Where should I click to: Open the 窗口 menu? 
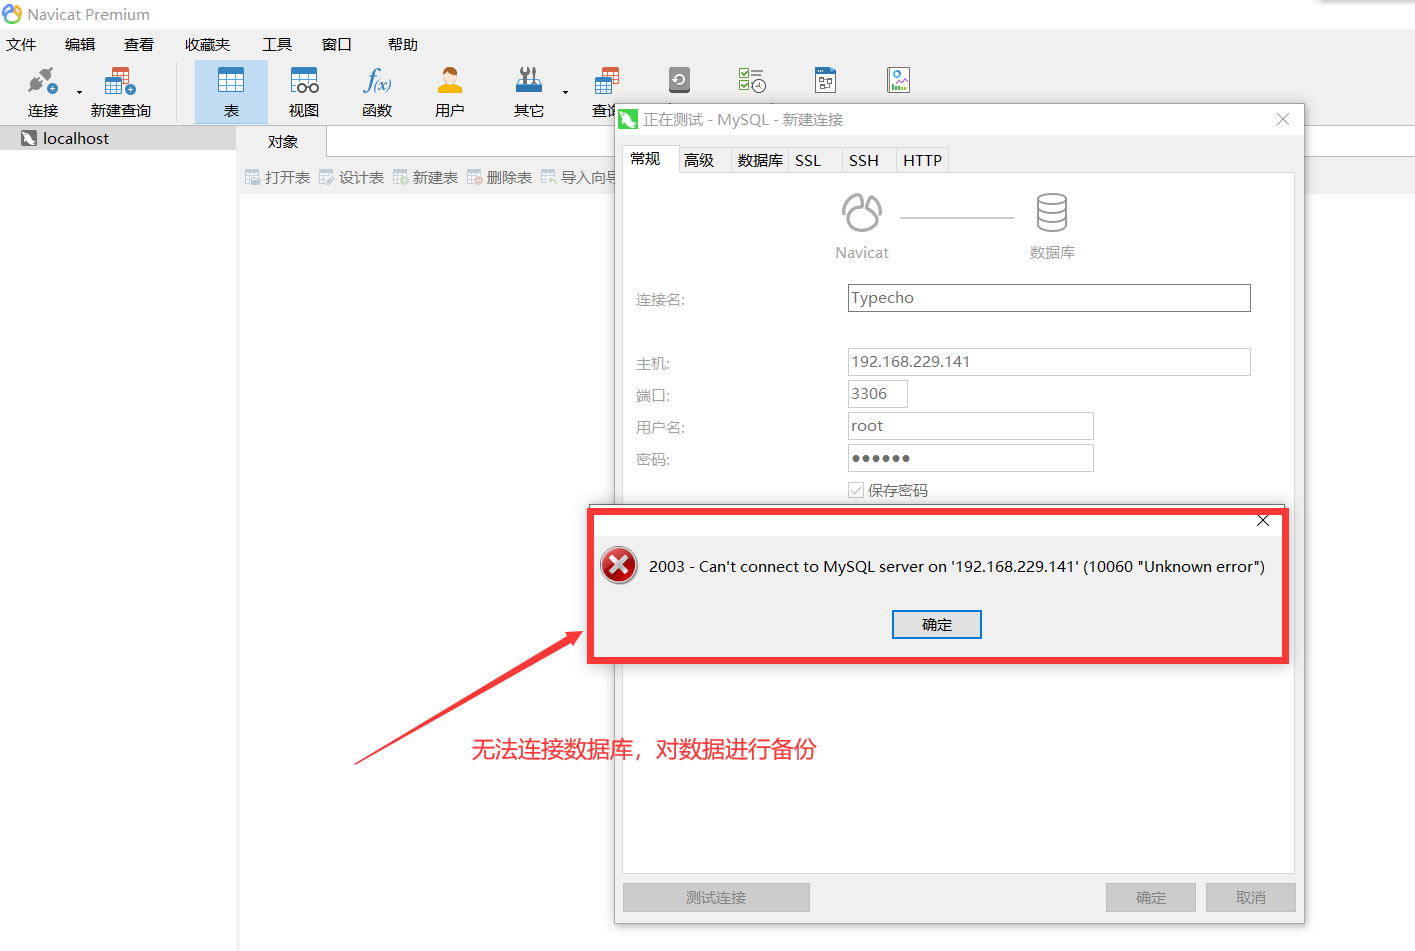pos(337,44)
